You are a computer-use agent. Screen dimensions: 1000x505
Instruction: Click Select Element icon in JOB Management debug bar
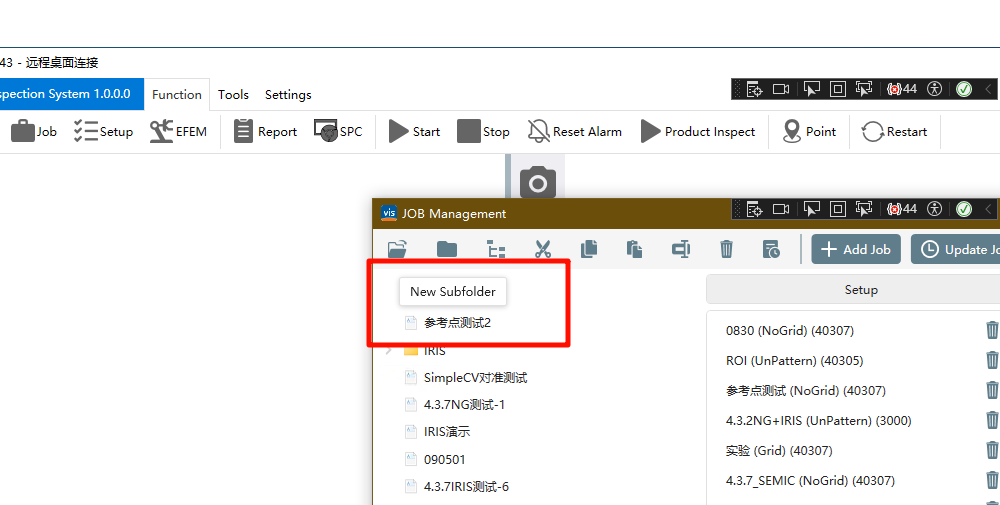point(811,209)
